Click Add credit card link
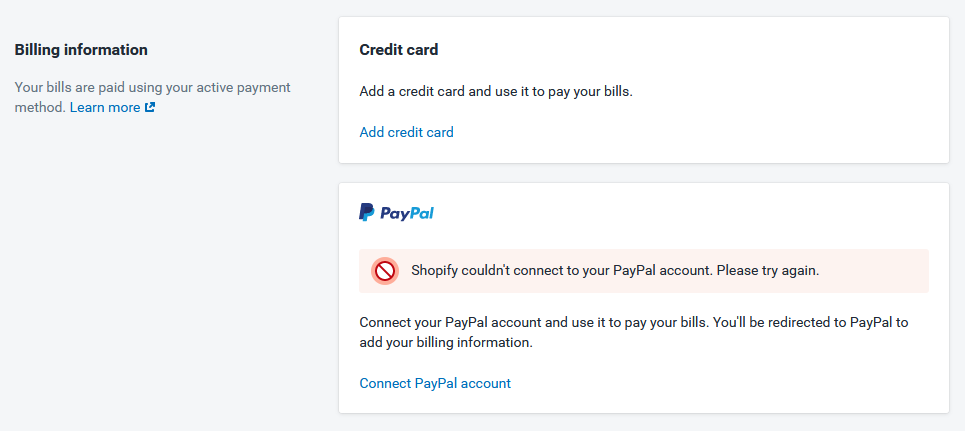This screenshot has height=431, width=965. click(406, 132)
